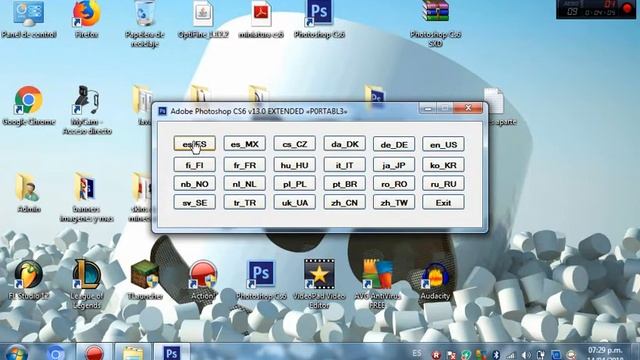Click the ru_RU language button
The width and height of the screenshot is (640, 360).
coord(443,184)
